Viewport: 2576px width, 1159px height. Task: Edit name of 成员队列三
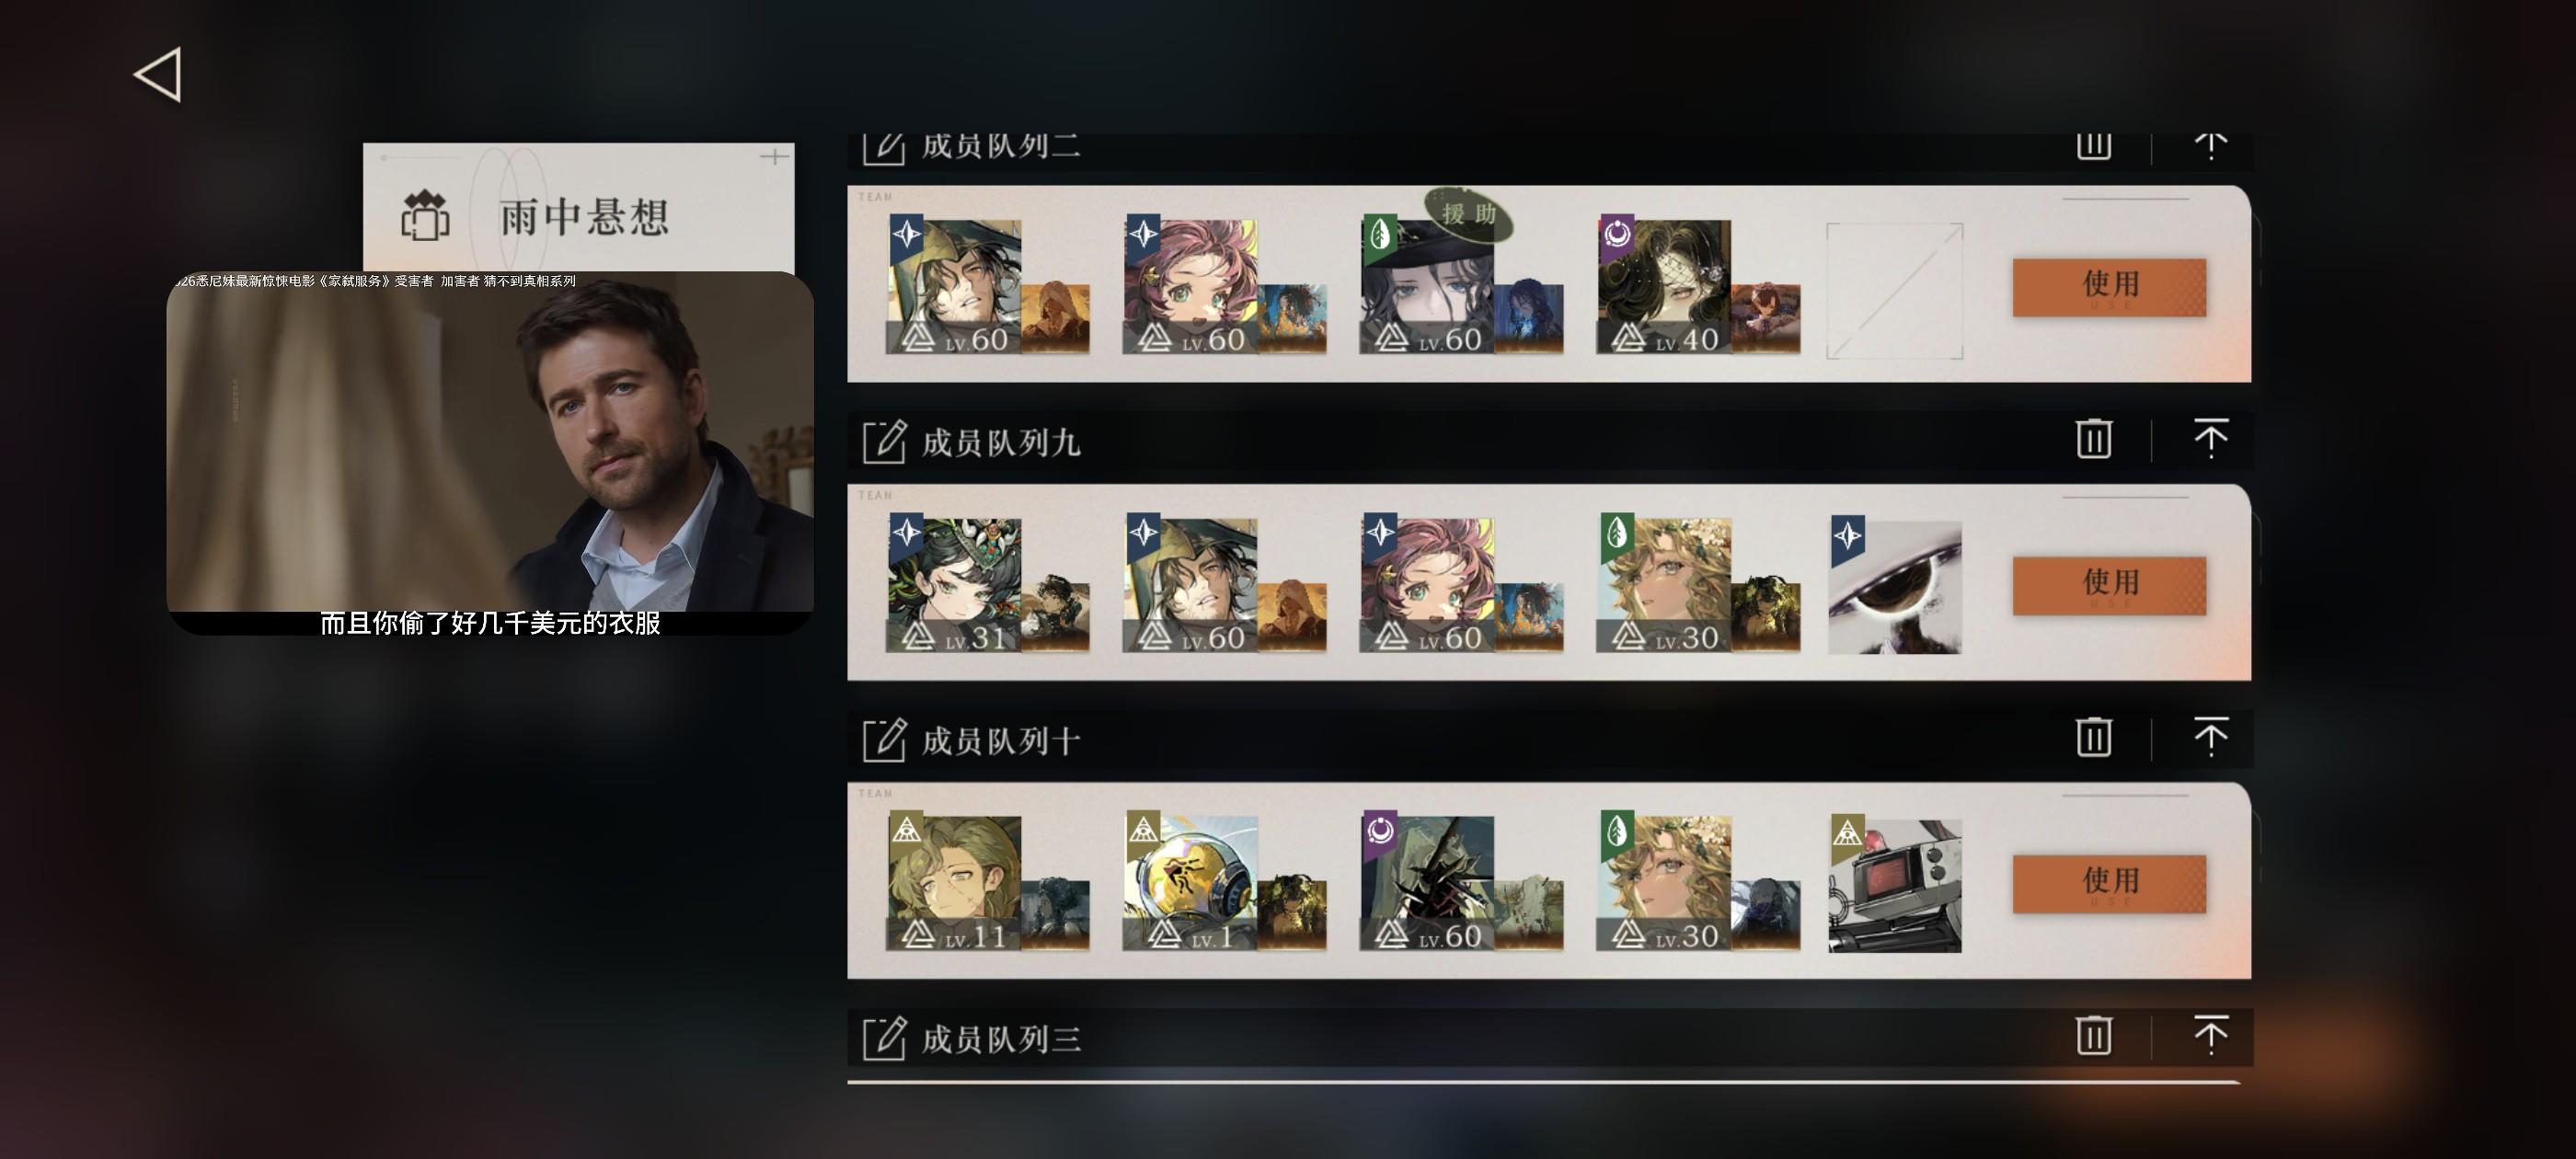tap(884, 1037)
